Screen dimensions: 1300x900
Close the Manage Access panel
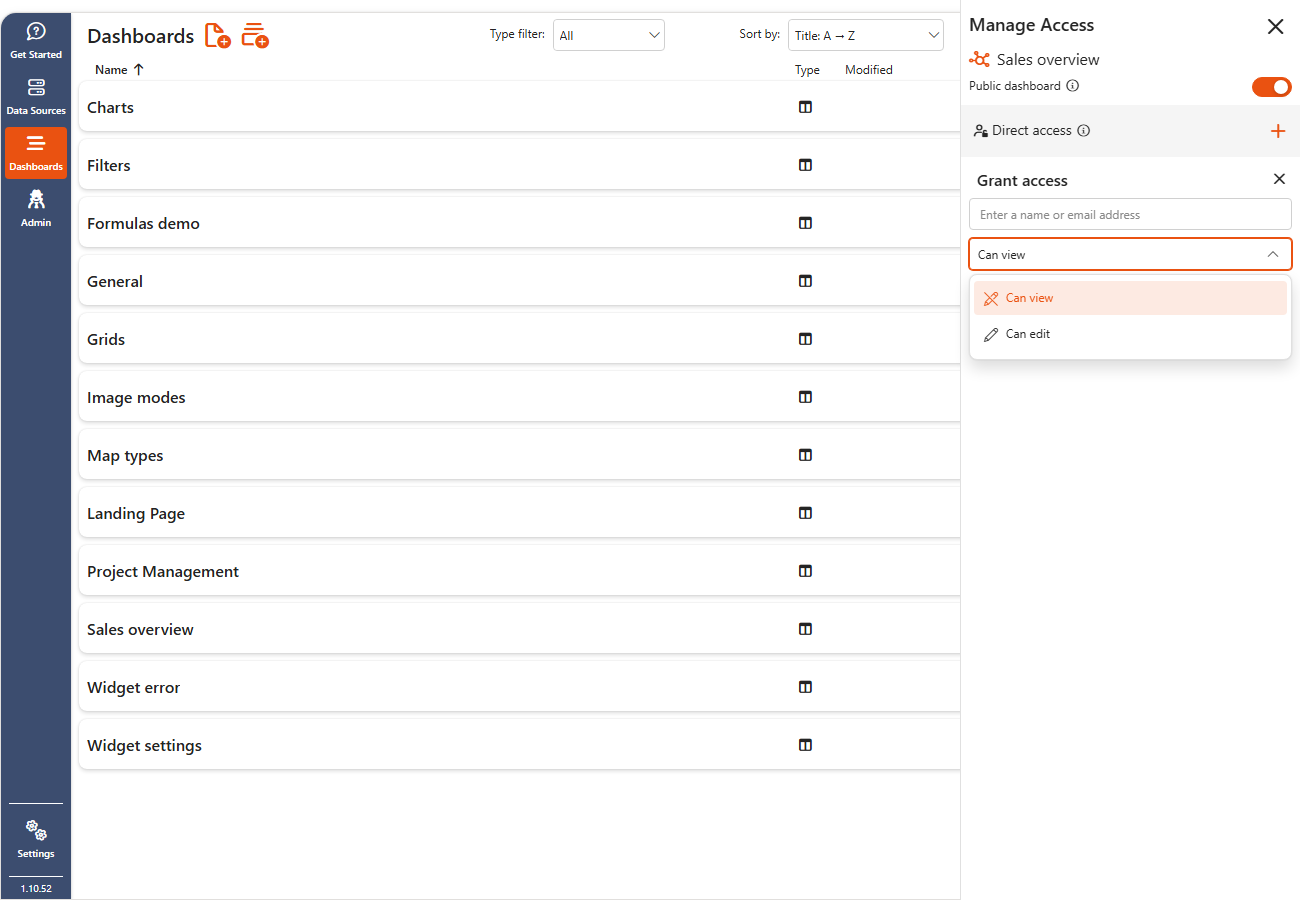[x=1275, y=27]
